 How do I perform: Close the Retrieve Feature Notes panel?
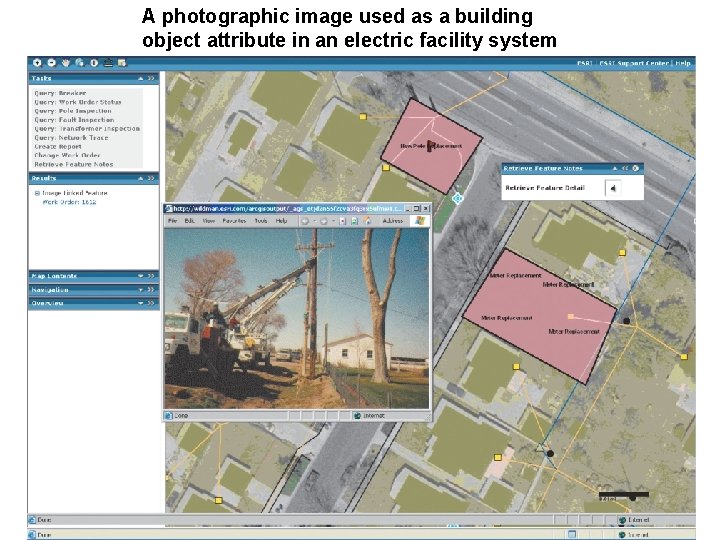coord(636,168)
